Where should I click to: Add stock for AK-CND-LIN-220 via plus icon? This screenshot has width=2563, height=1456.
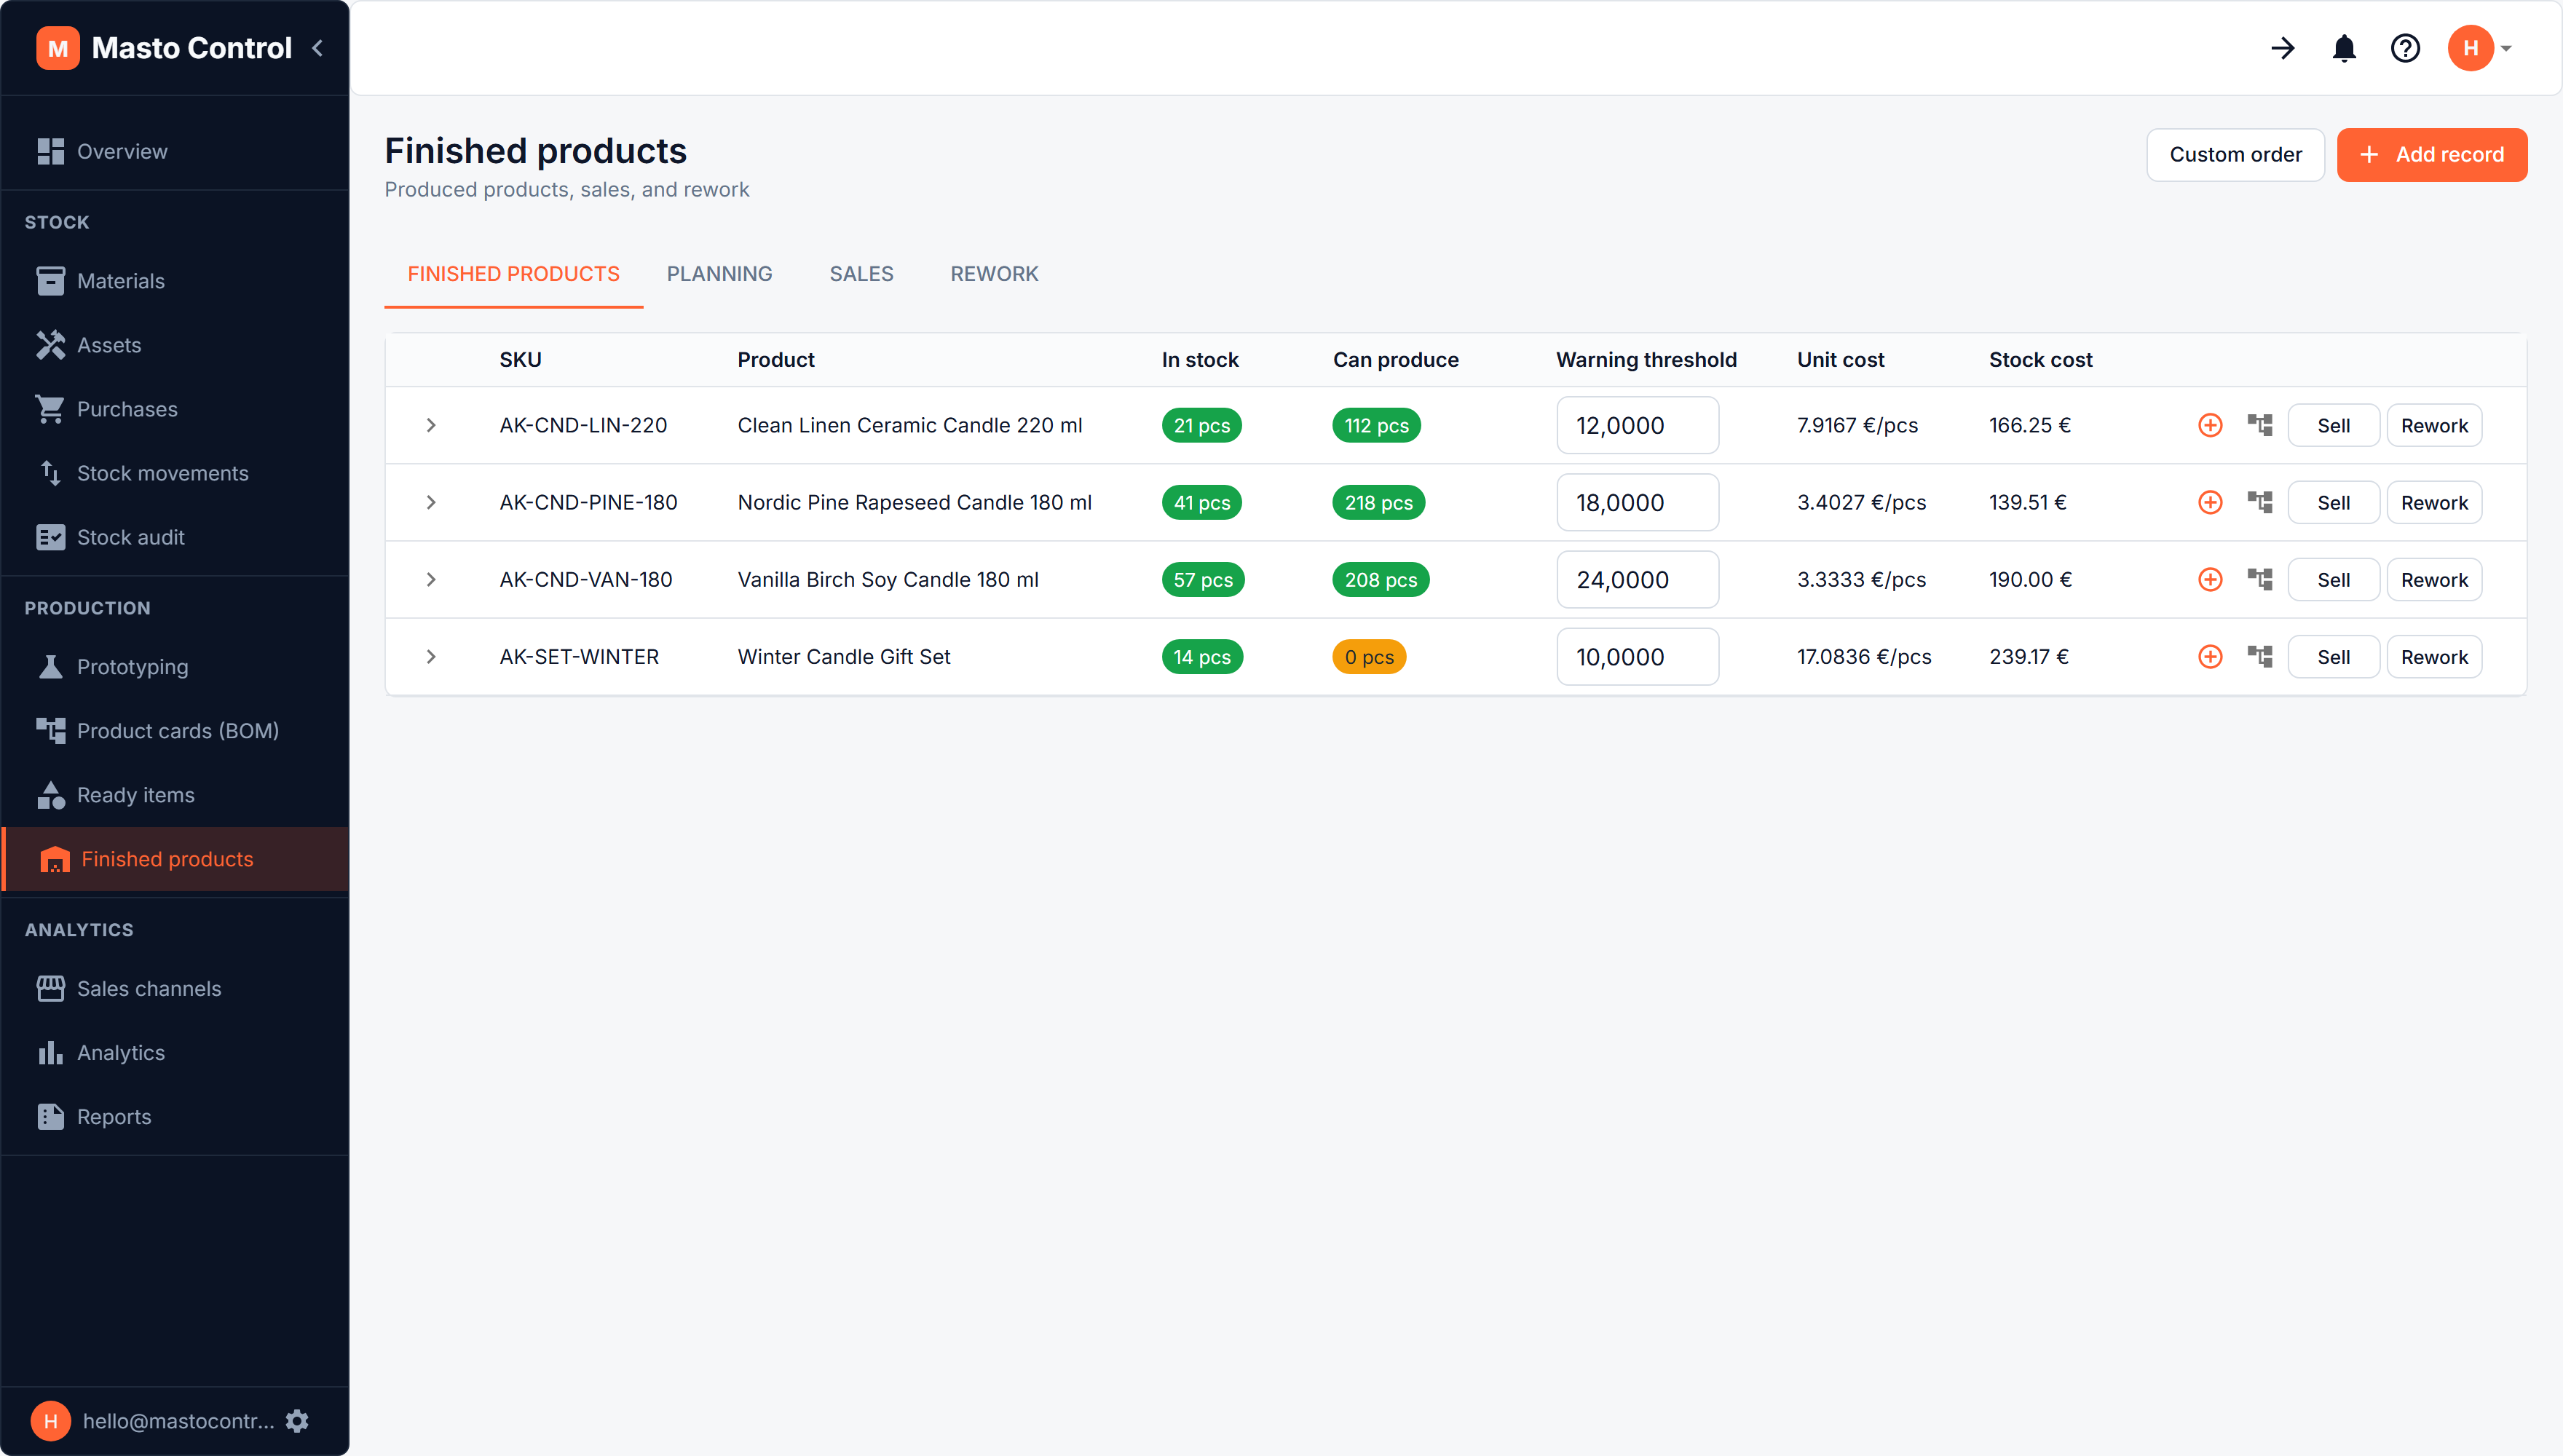(x=2210, y=425)
